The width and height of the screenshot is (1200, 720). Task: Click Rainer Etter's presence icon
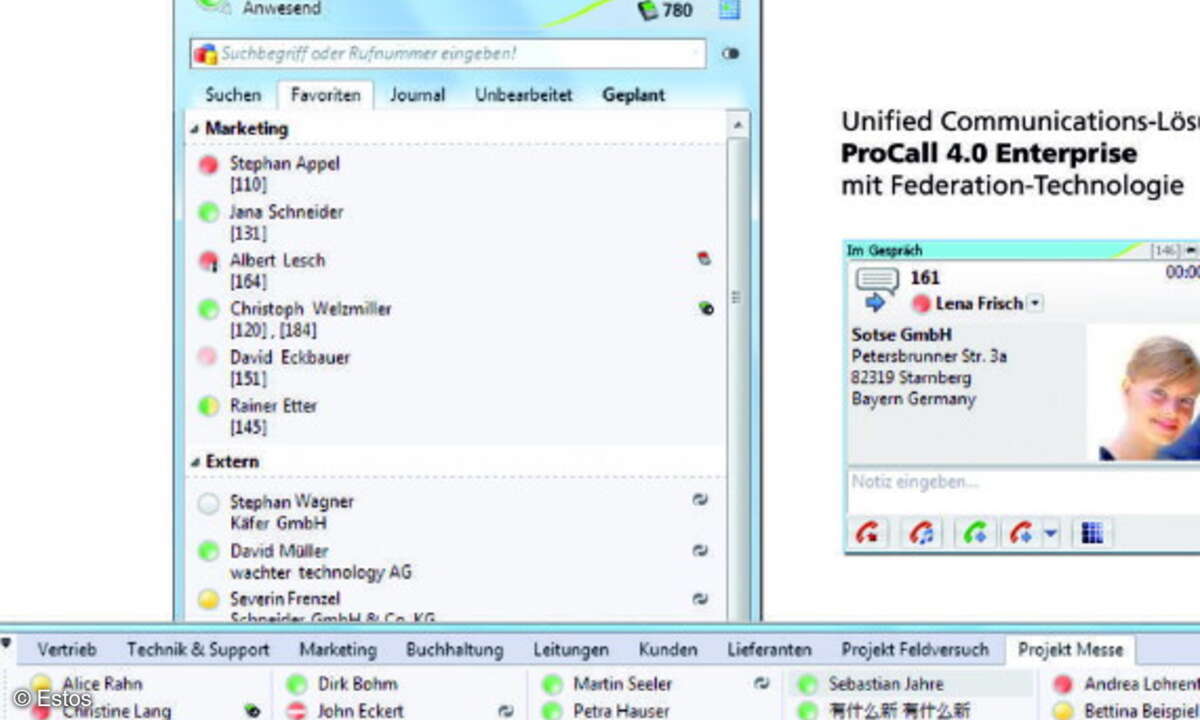point(208,407)
